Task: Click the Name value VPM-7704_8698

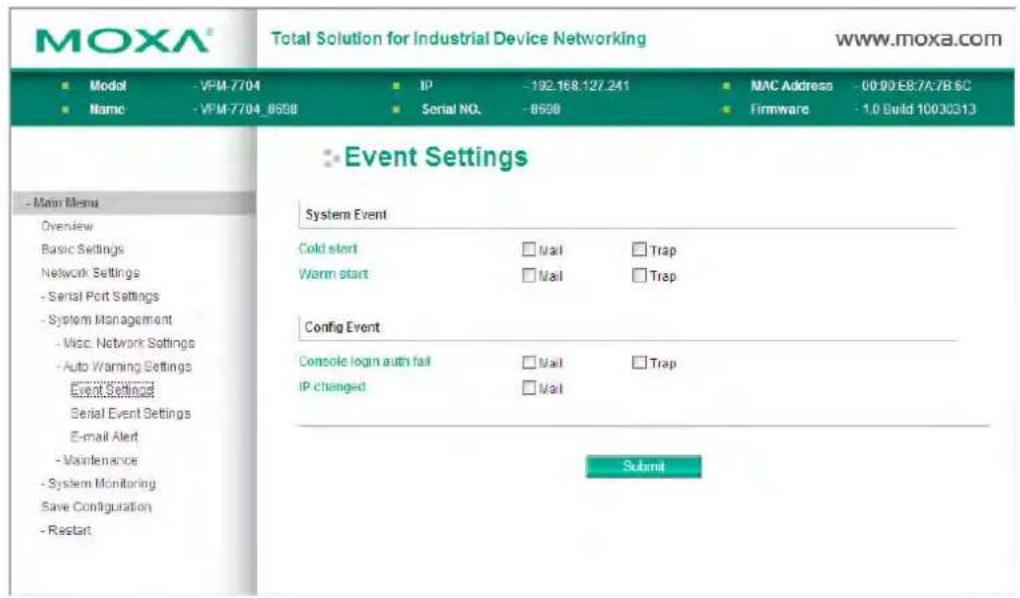Action: coord(246,109)
